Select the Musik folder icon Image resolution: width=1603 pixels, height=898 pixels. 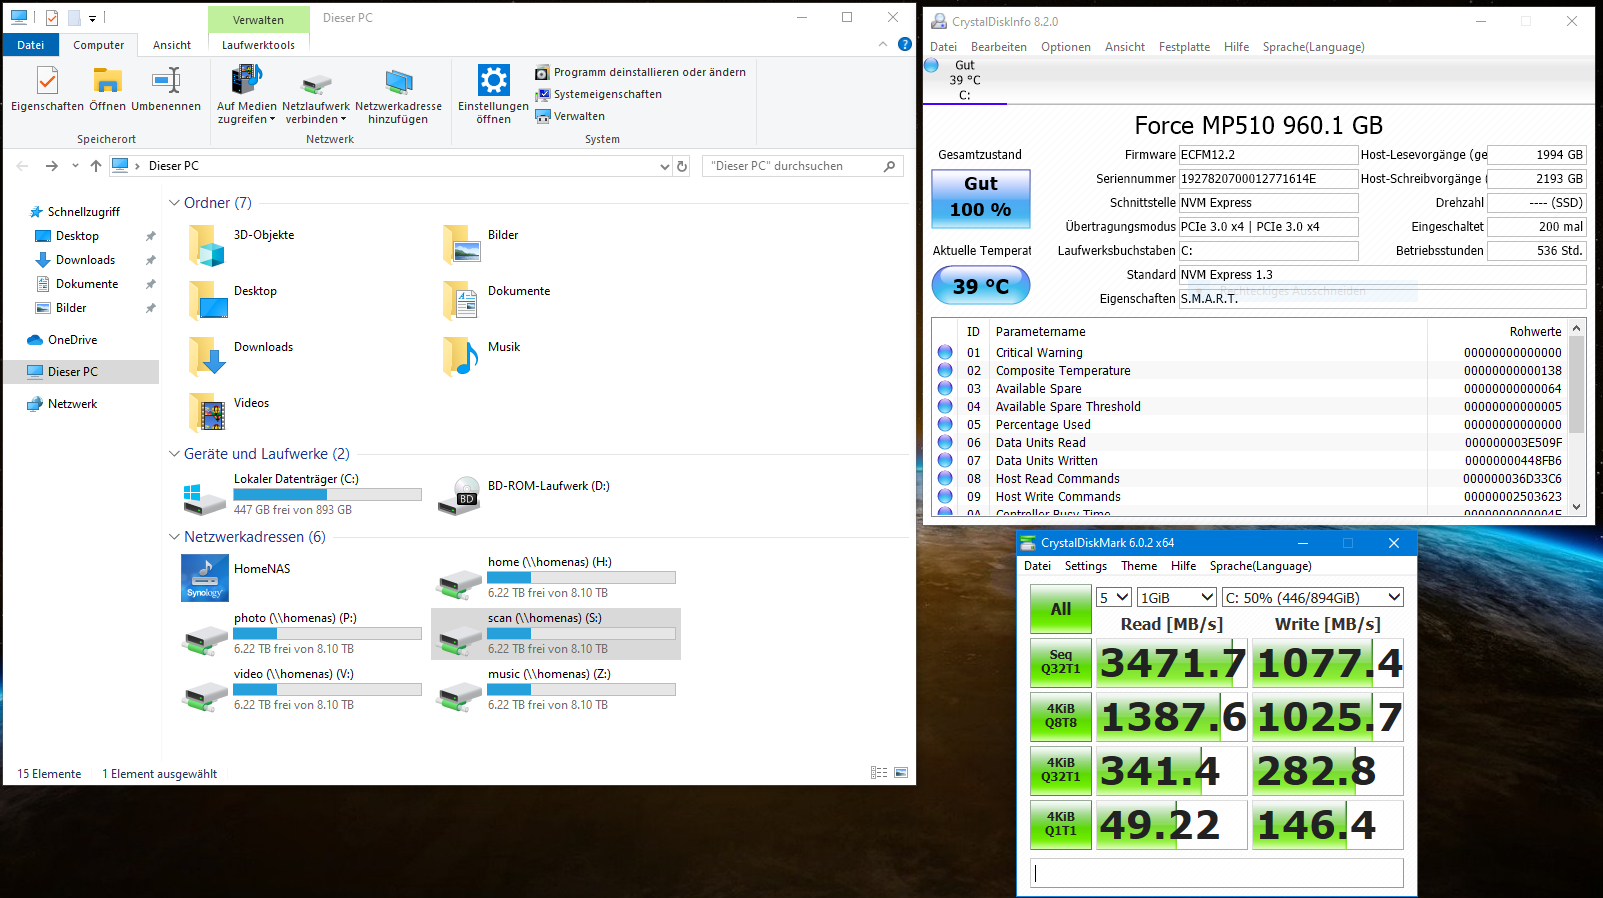461,357
